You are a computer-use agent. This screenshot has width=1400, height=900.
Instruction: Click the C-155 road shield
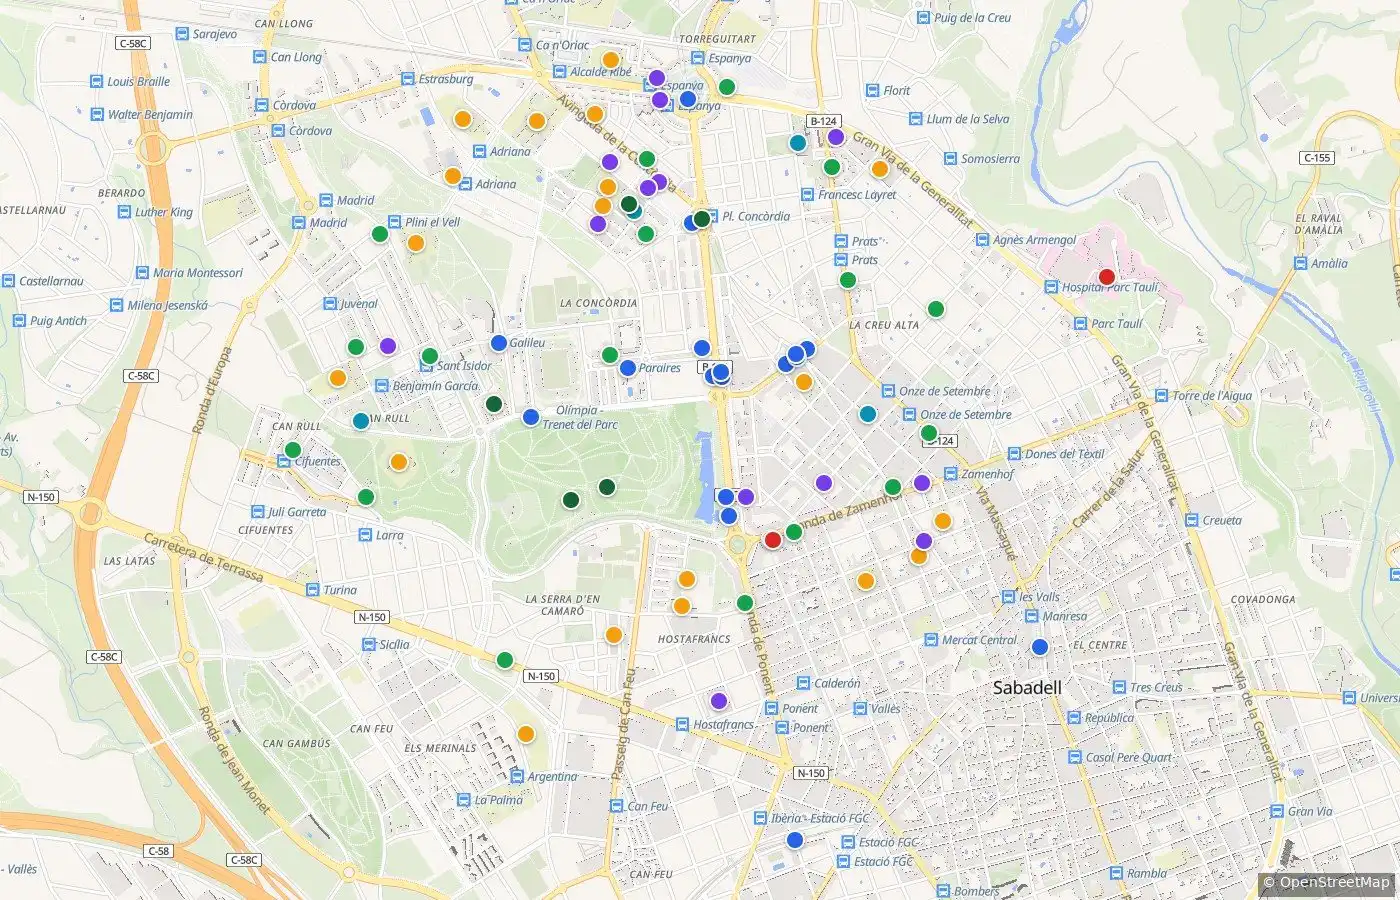1318,158
